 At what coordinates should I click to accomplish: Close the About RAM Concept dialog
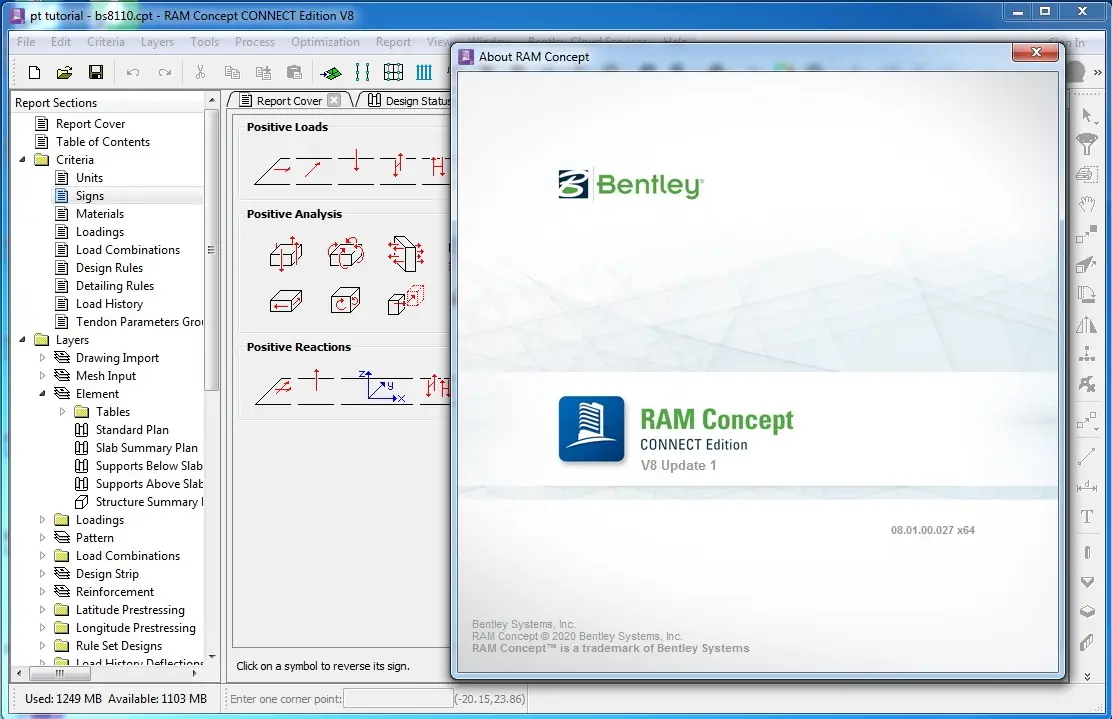(1035, 52)
